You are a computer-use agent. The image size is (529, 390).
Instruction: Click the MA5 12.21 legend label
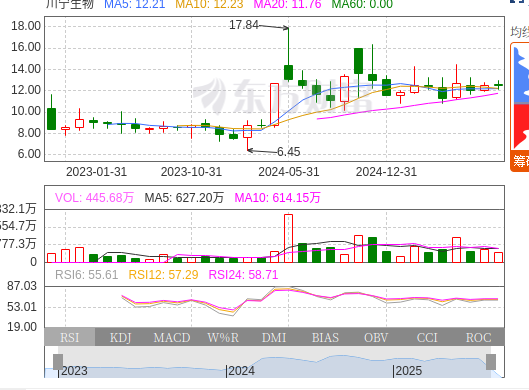135,4
